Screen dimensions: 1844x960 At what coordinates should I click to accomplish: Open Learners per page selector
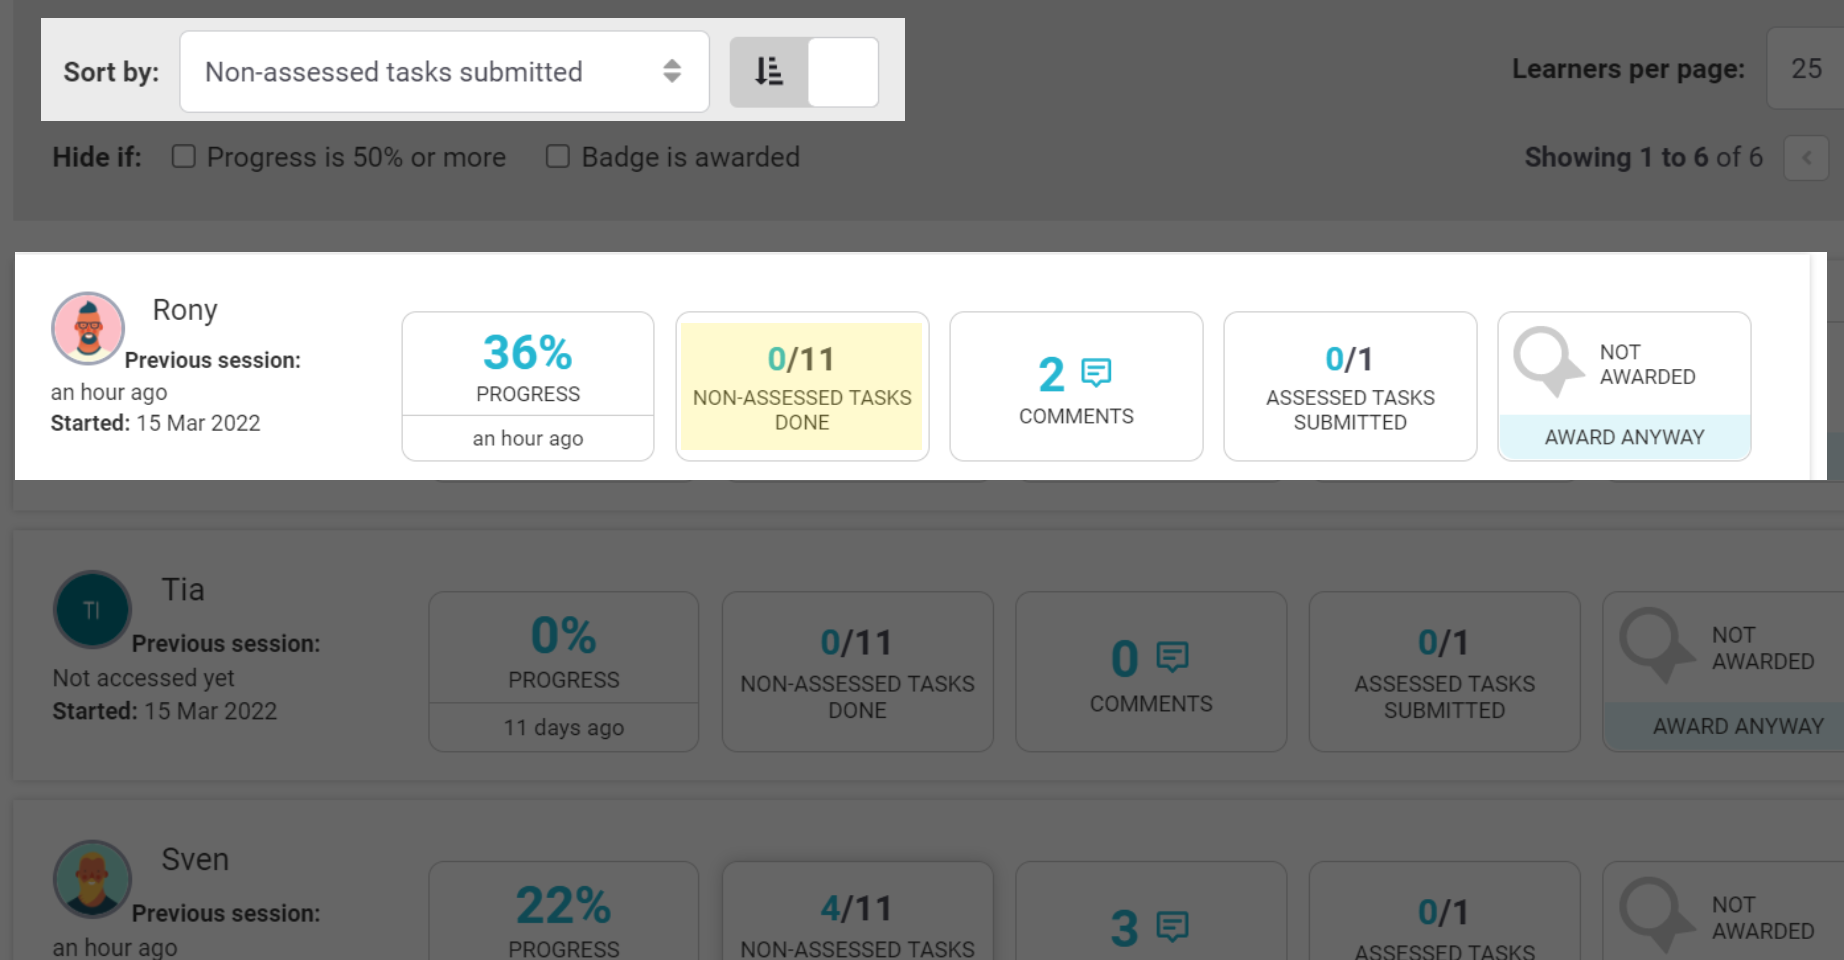[x=1805, y=69]
